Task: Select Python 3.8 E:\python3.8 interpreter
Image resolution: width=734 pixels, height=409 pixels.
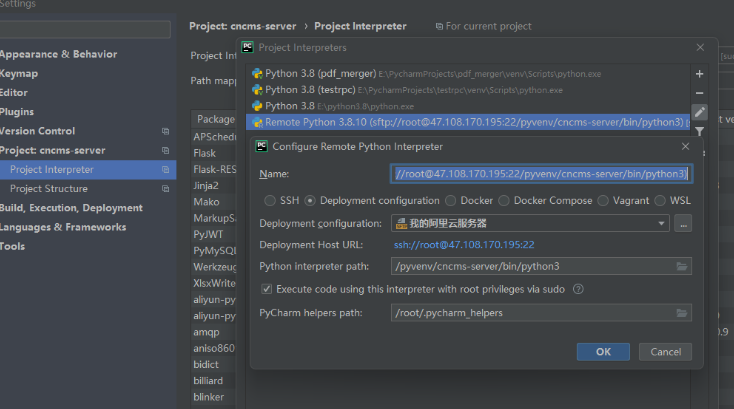Action: pyautogui.click(x=467, y=106)
